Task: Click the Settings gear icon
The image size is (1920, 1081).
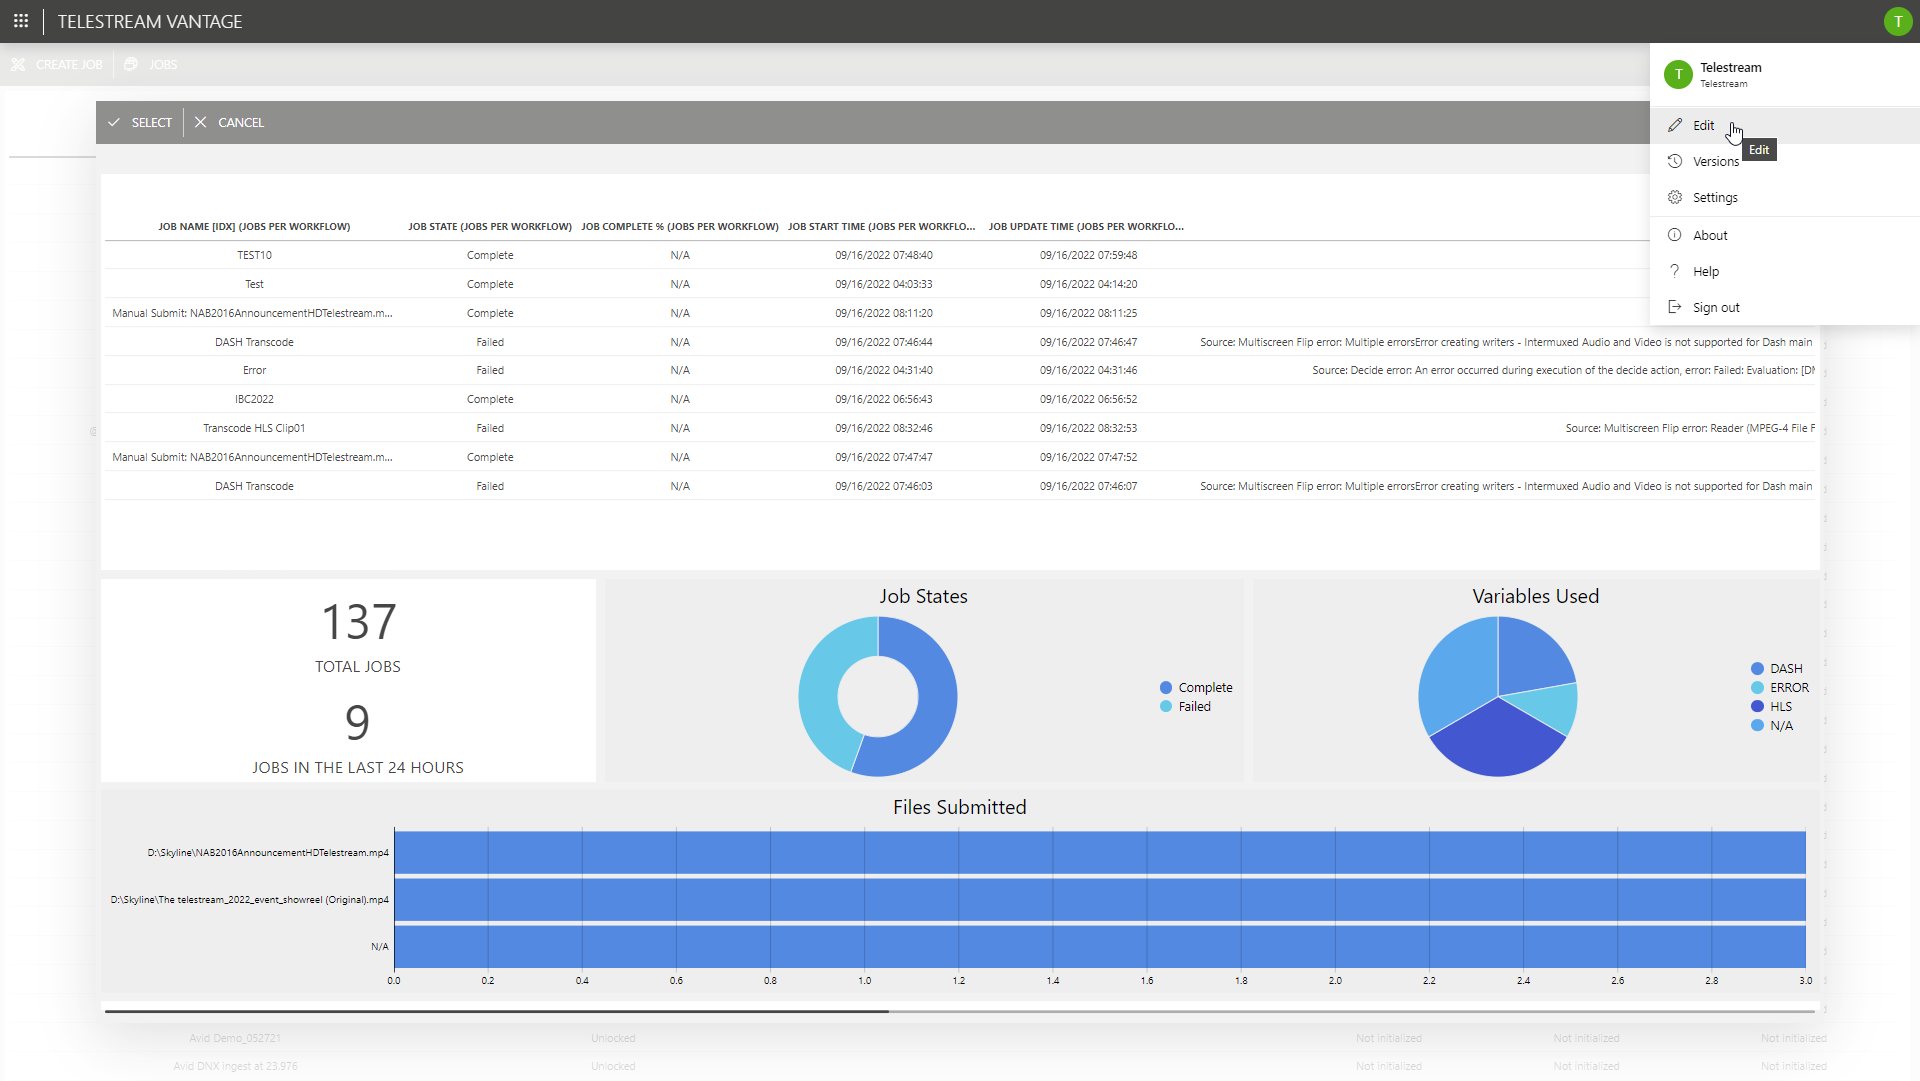Action: (1675, 197)
